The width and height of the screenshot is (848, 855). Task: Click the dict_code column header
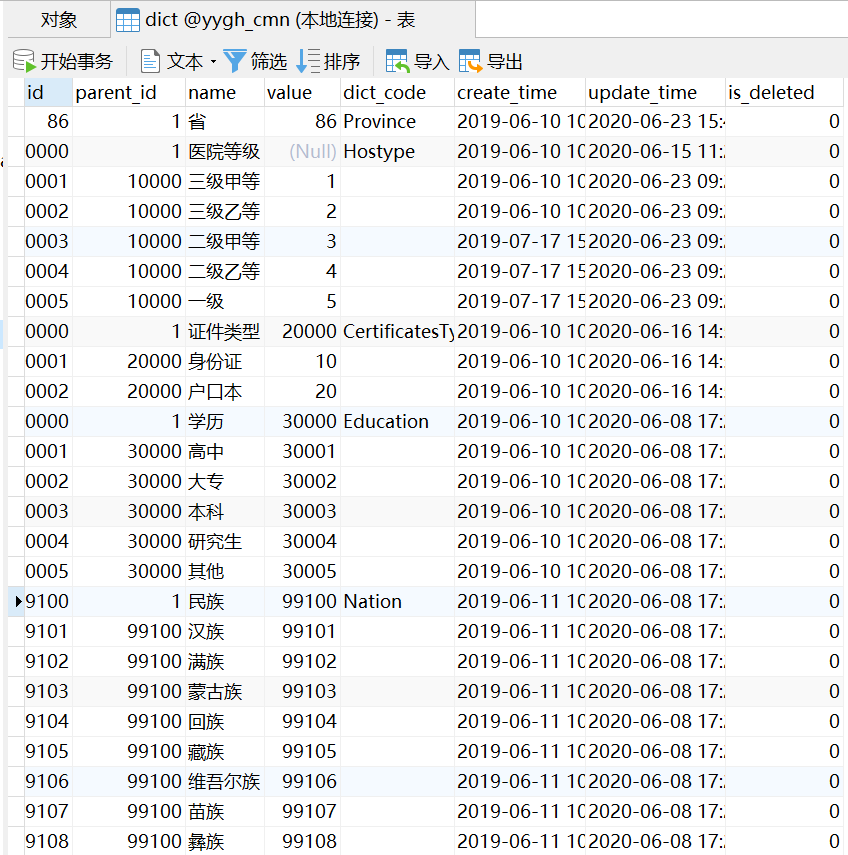tap(397, 92)
